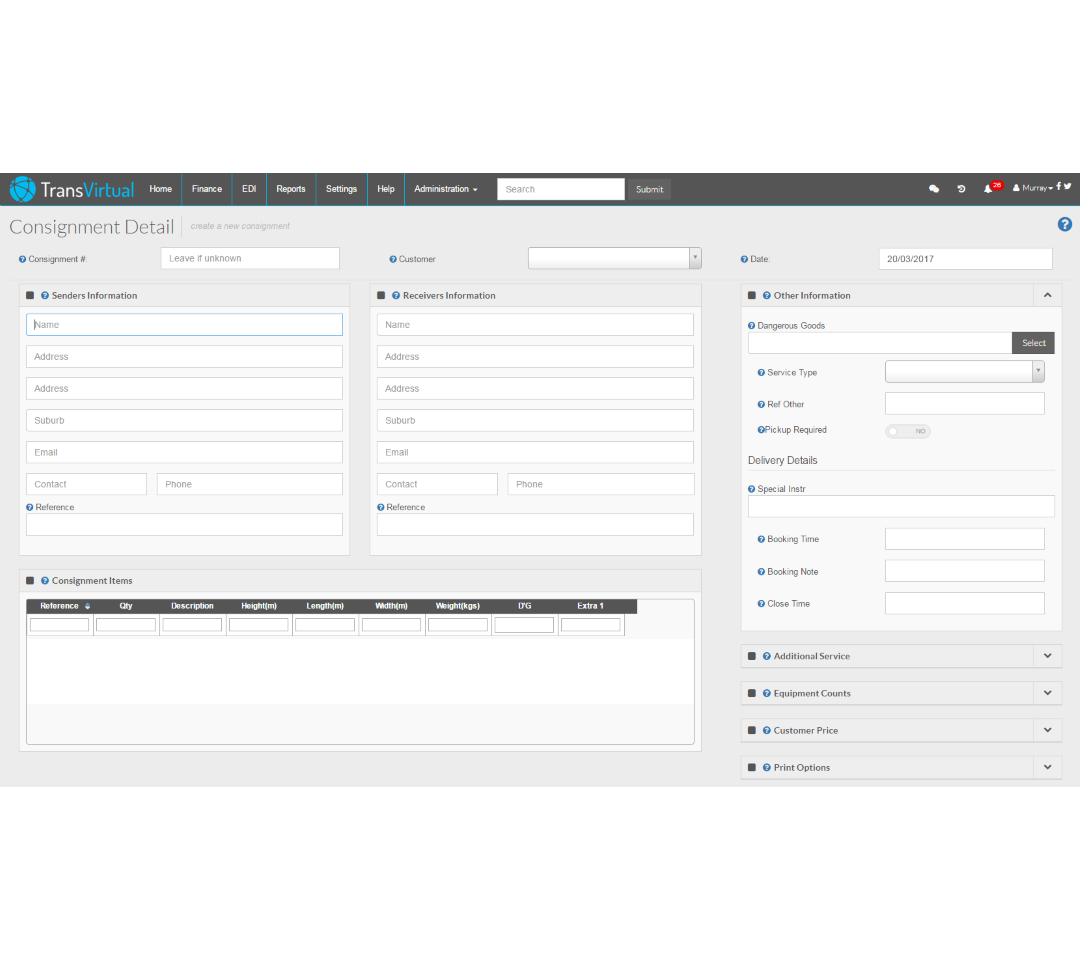
Task: Sort by Reference column header
Action: [60, 606]
